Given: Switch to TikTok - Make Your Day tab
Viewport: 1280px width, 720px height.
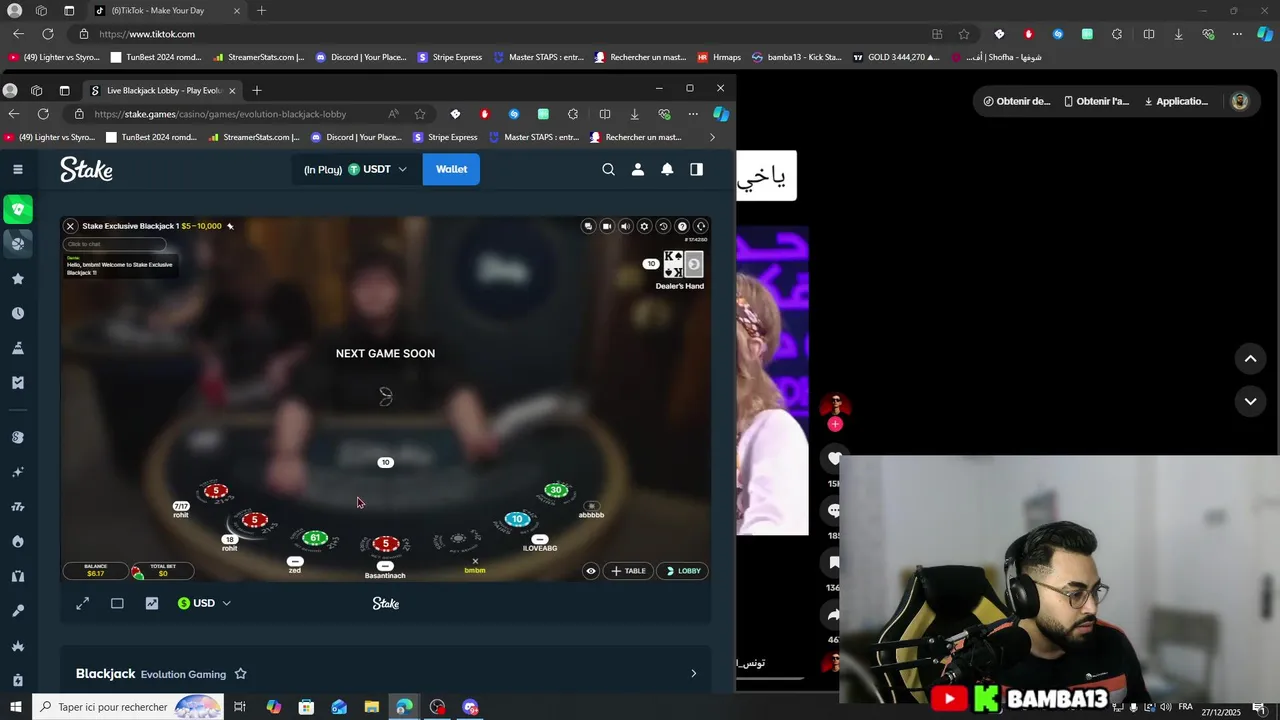Looking at the screenshot, I should (168, 10).
